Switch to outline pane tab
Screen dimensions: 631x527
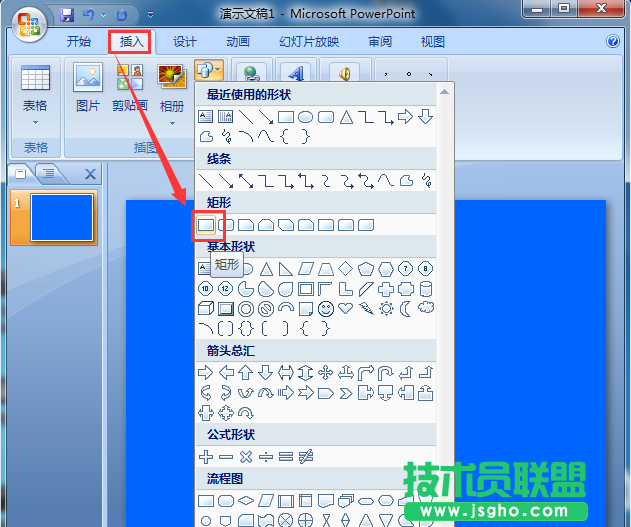click(x=49, y=173)
